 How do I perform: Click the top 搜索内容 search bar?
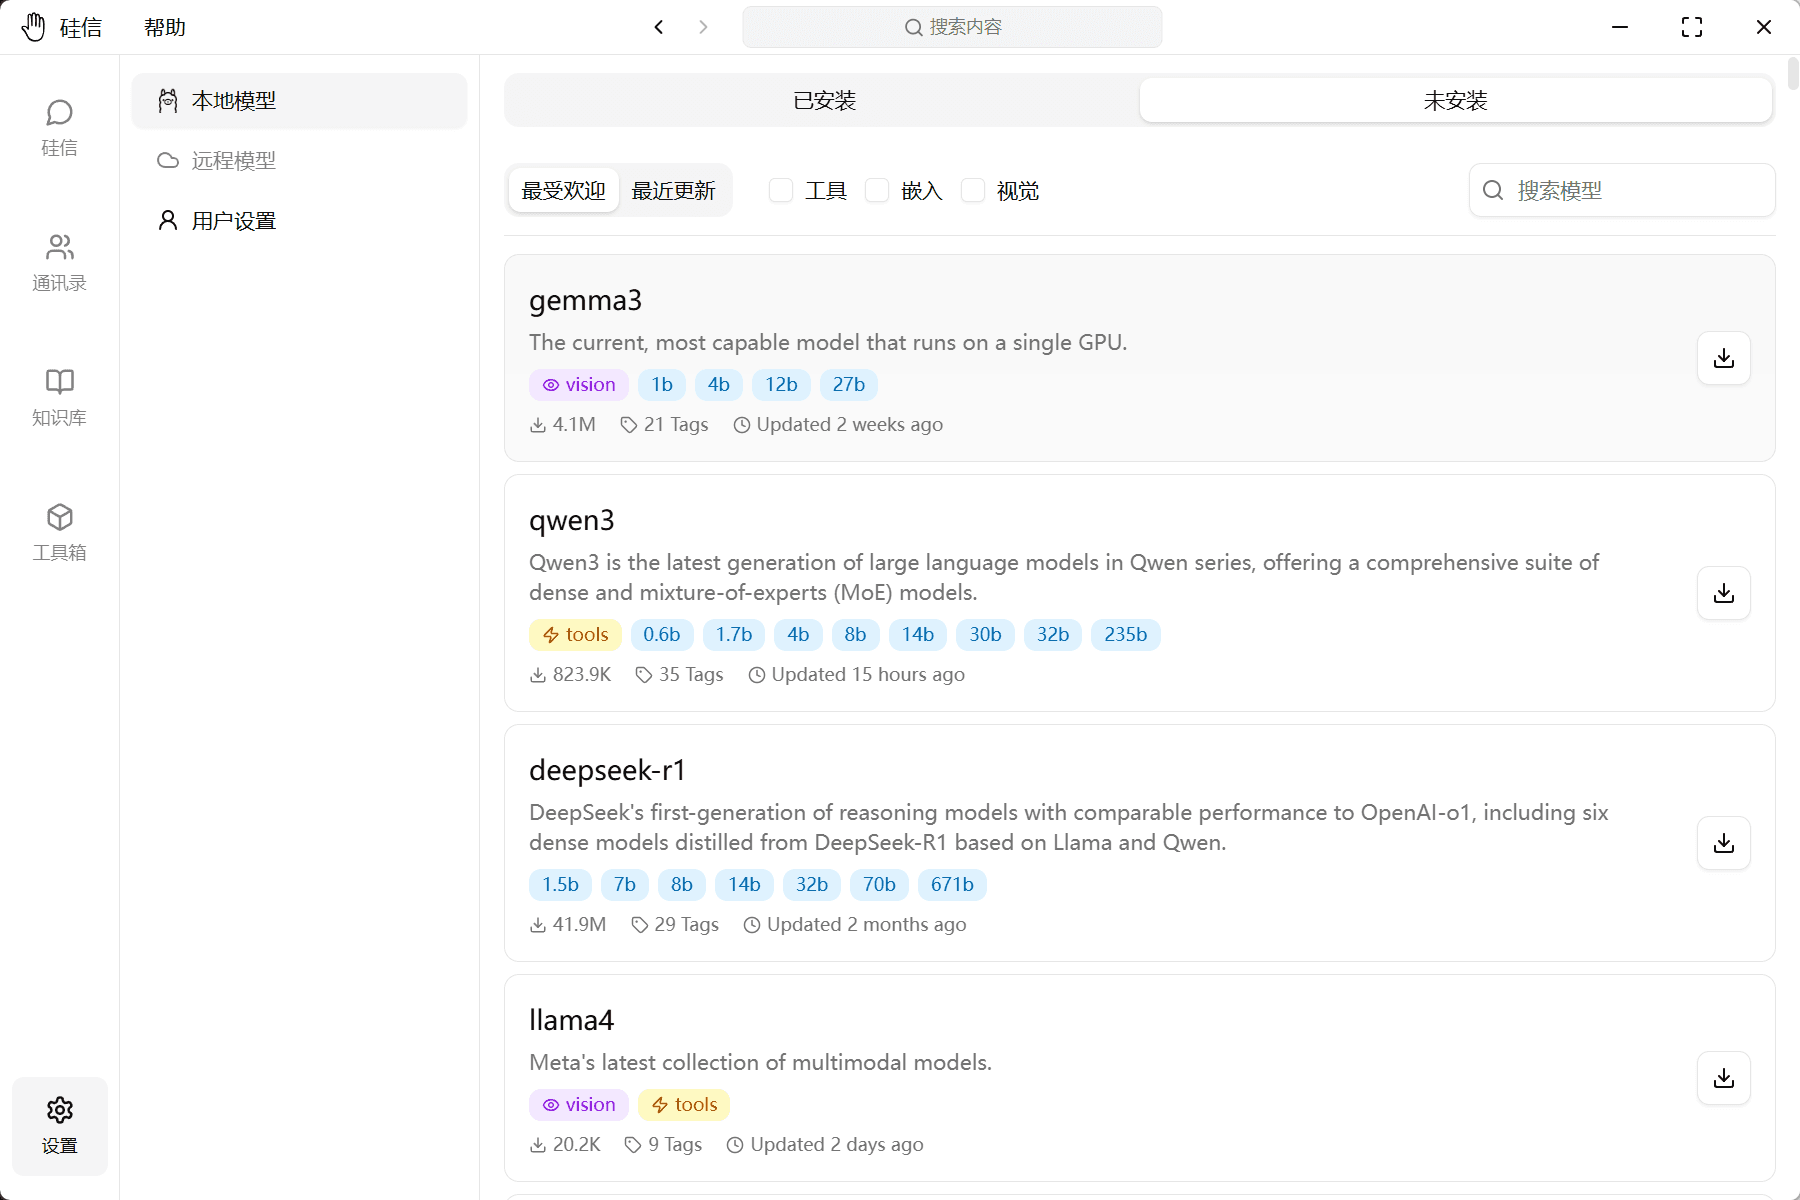click(x=952, y=27)
